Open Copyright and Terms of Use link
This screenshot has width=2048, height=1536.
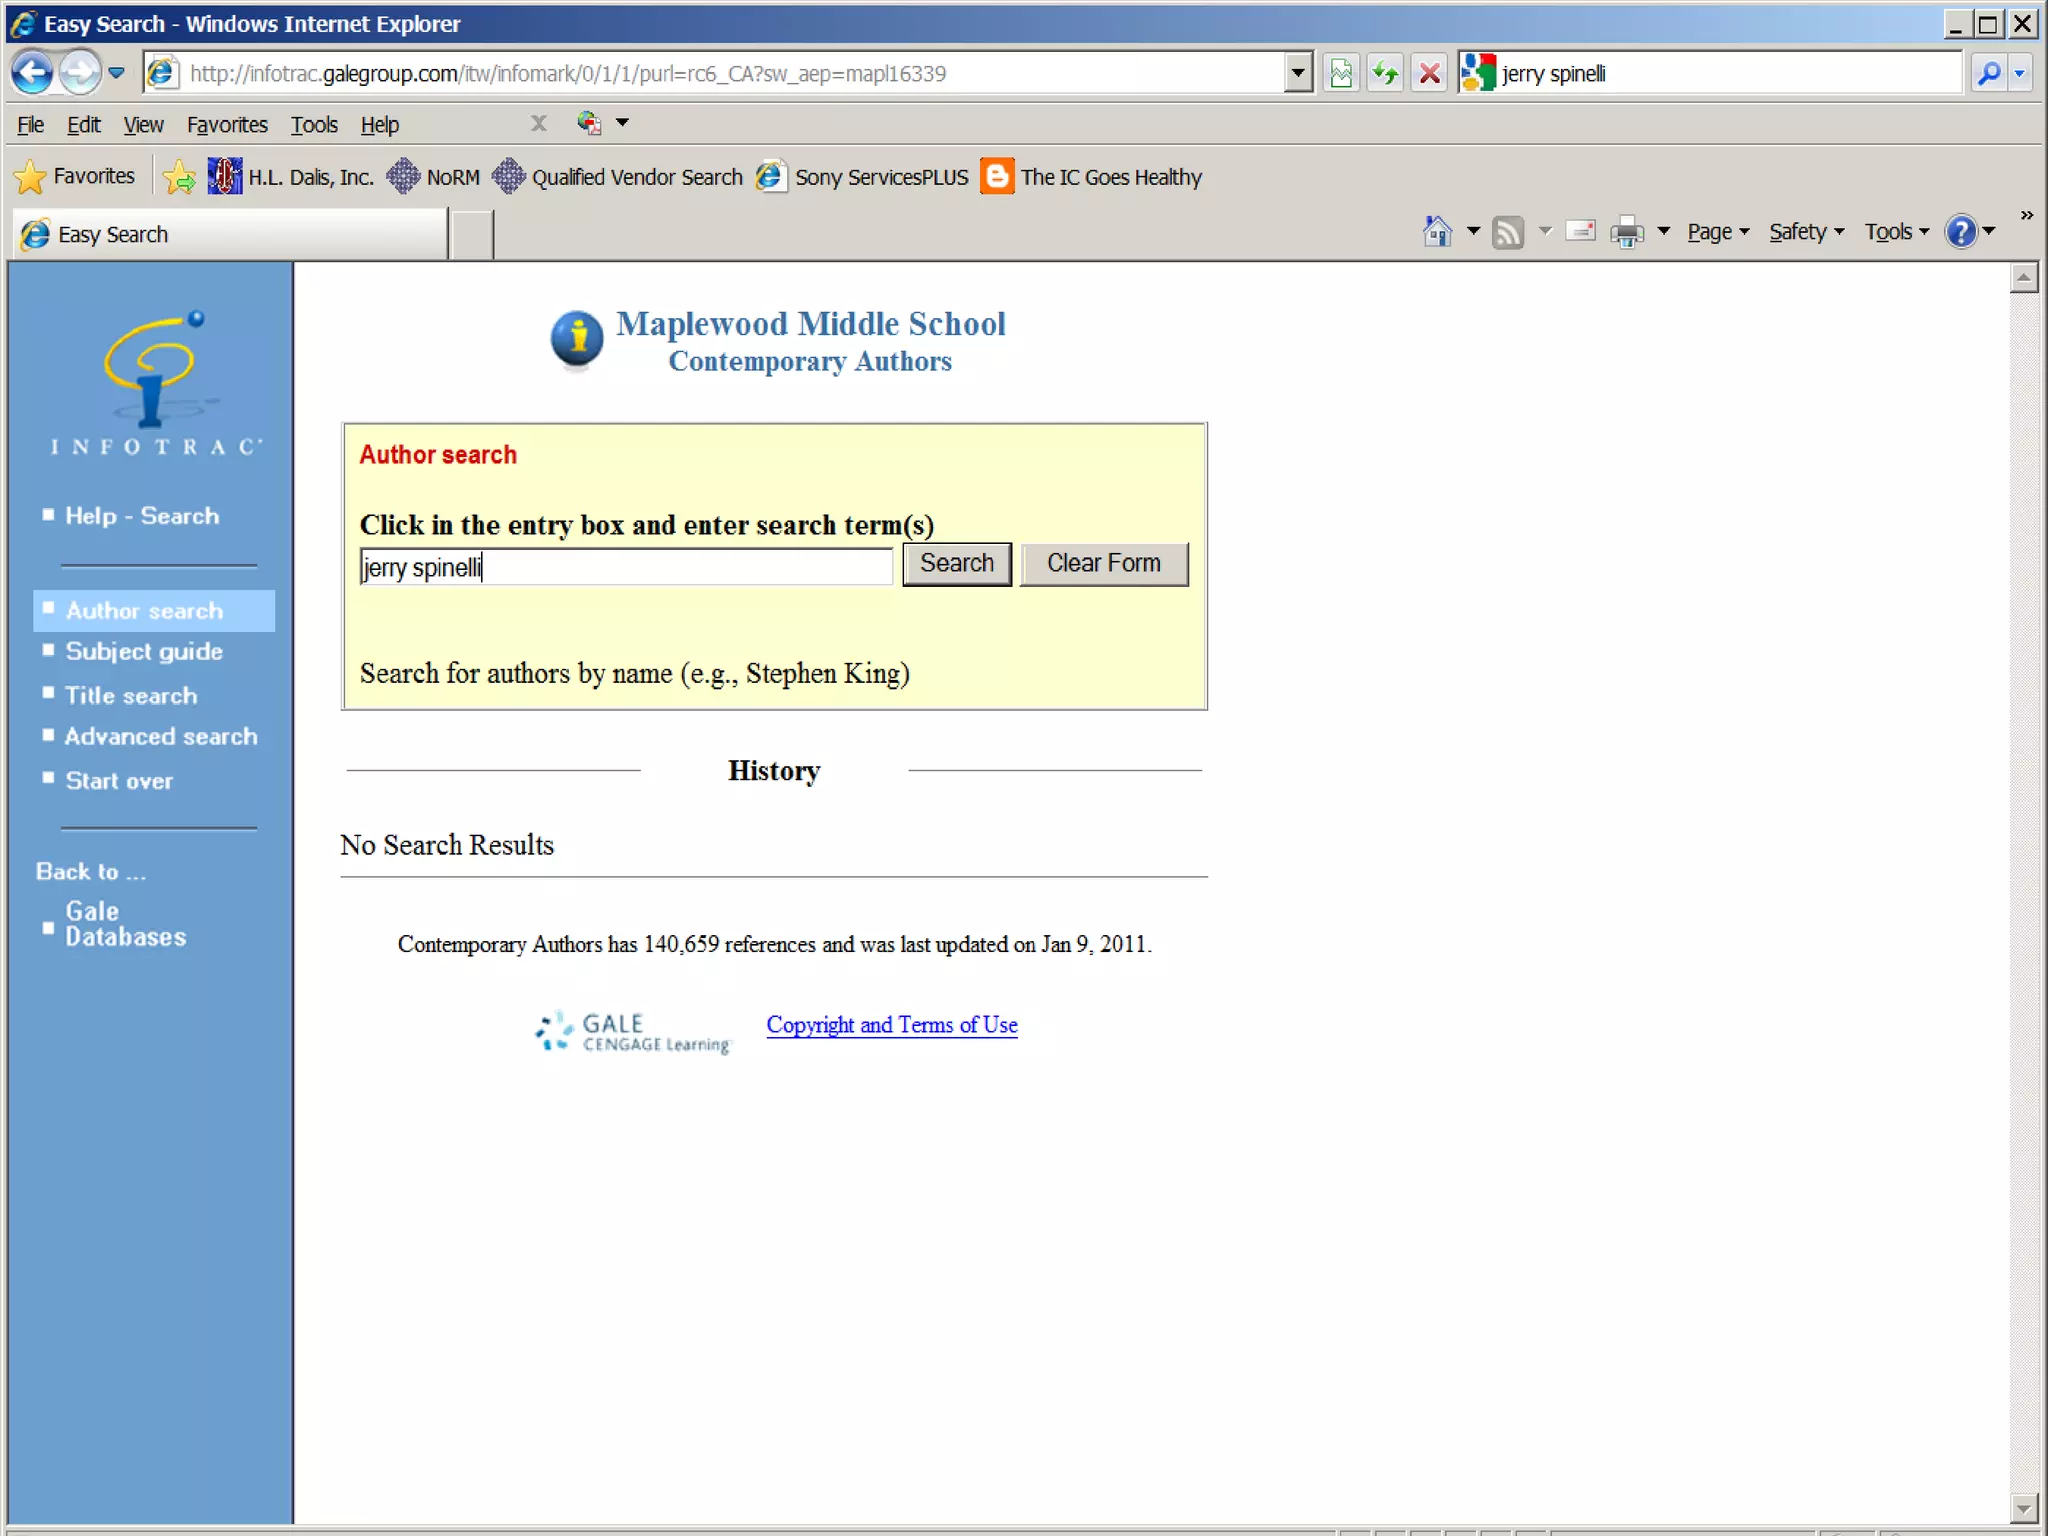coord(891,1025)
